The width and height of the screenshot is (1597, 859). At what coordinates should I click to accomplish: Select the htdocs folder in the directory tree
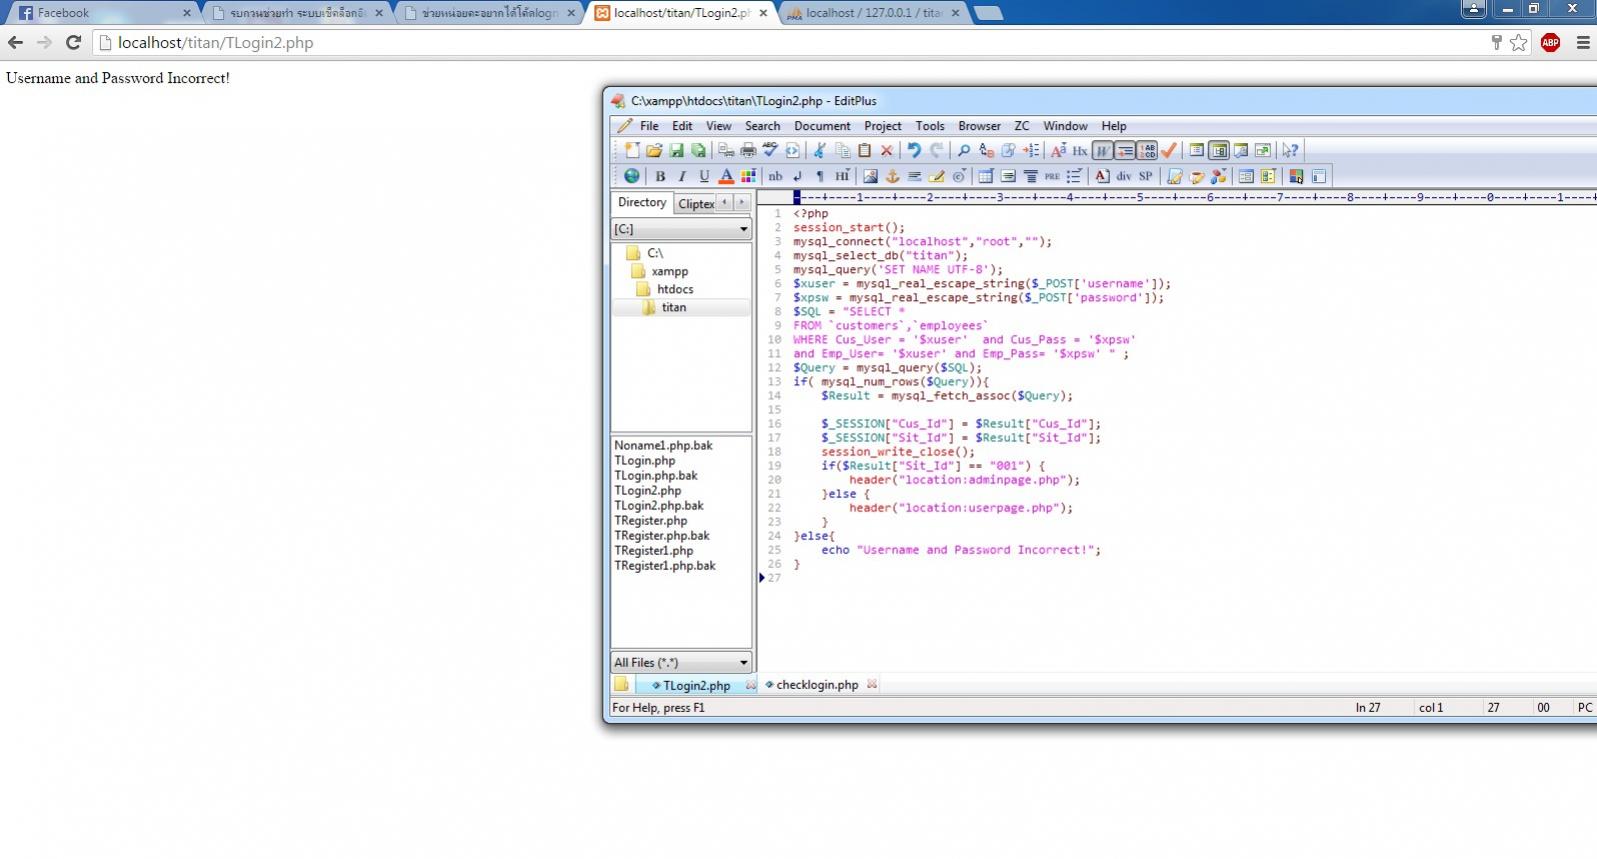click(x=675, y=289)
